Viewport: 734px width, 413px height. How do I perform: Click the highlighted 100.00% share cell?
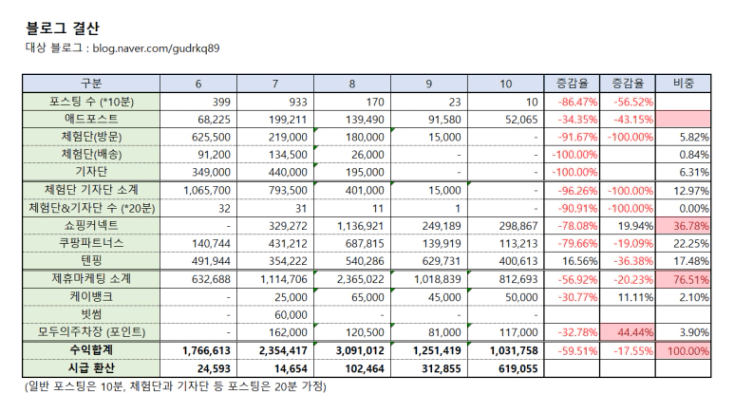pos(683,350)
